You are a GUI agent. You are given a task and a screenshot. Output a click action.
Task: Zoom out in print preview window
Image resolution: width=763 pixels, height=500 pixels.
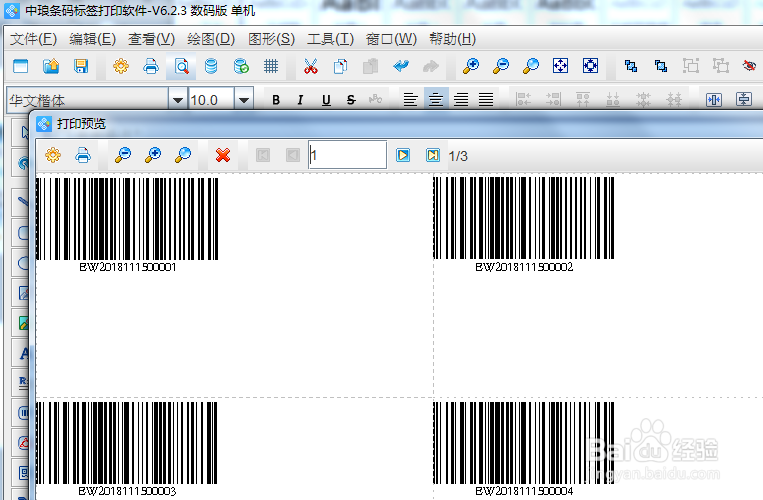click(x=123, y=155)
